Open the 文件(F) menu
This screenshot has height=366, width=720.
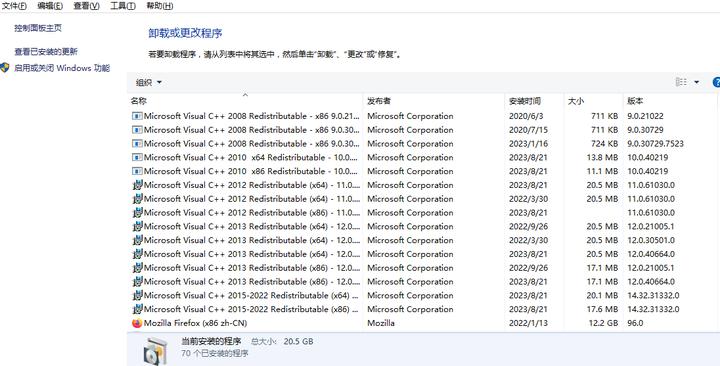[14, 6]
